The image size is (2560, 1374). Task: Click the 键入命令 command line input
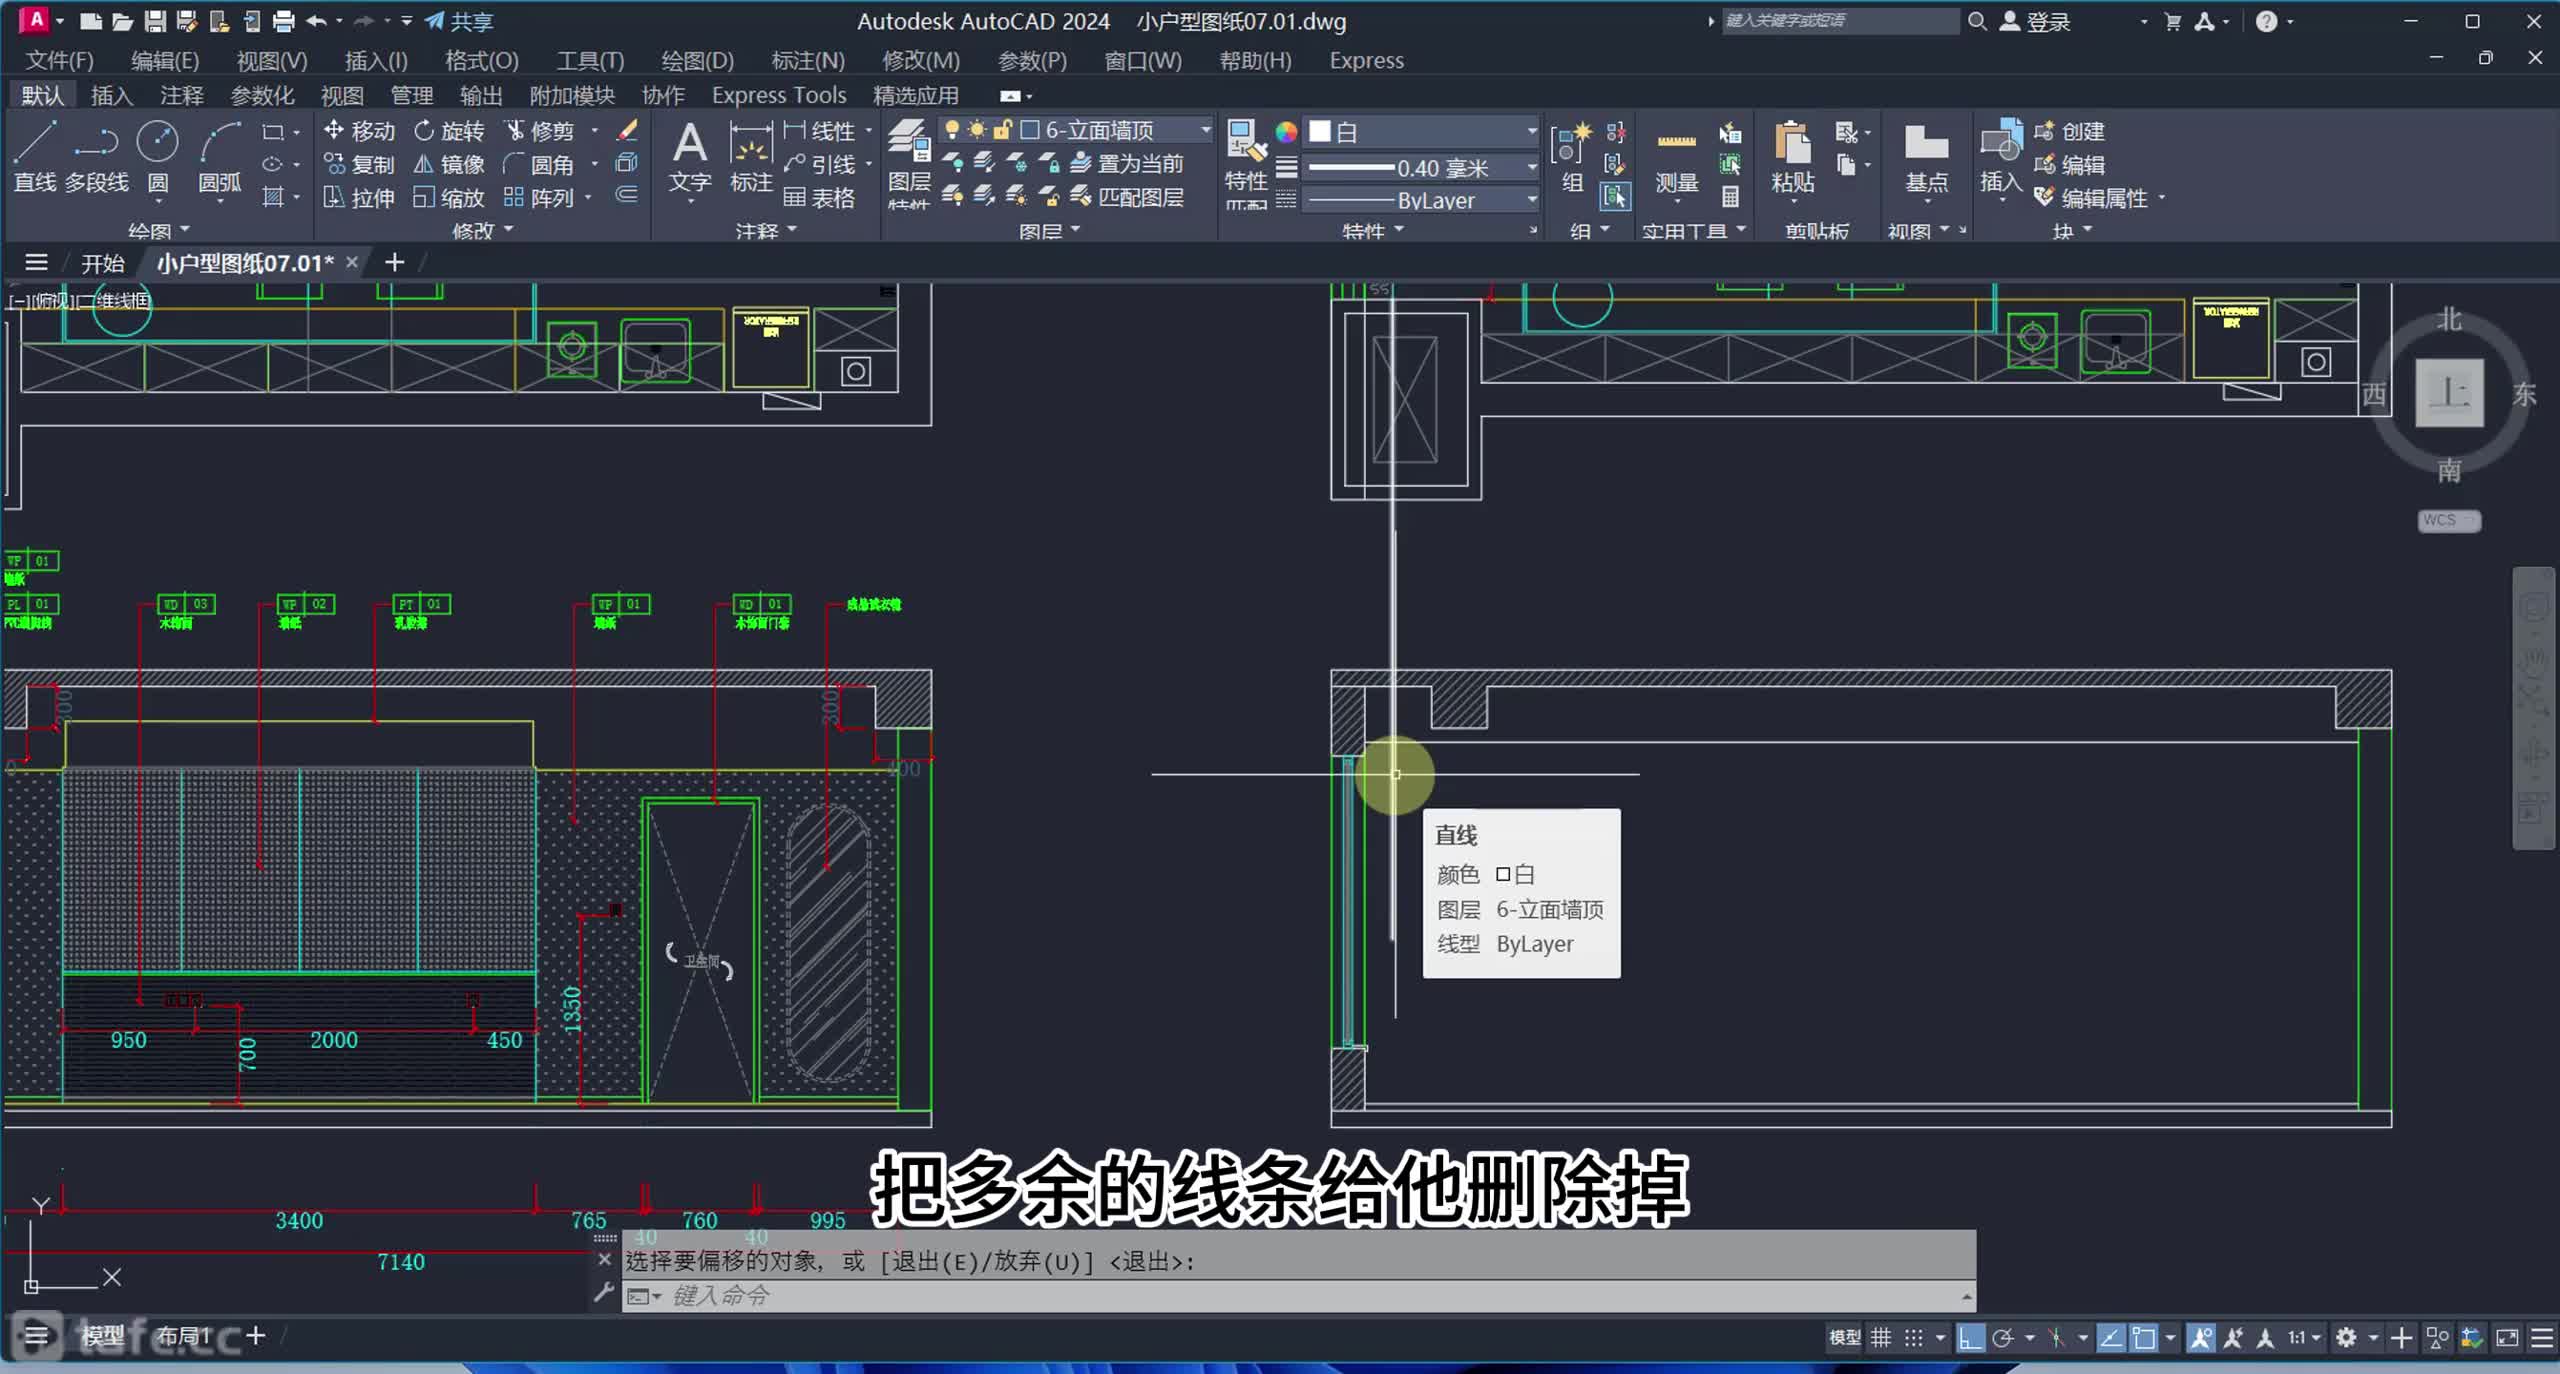coord(1300,1296)
